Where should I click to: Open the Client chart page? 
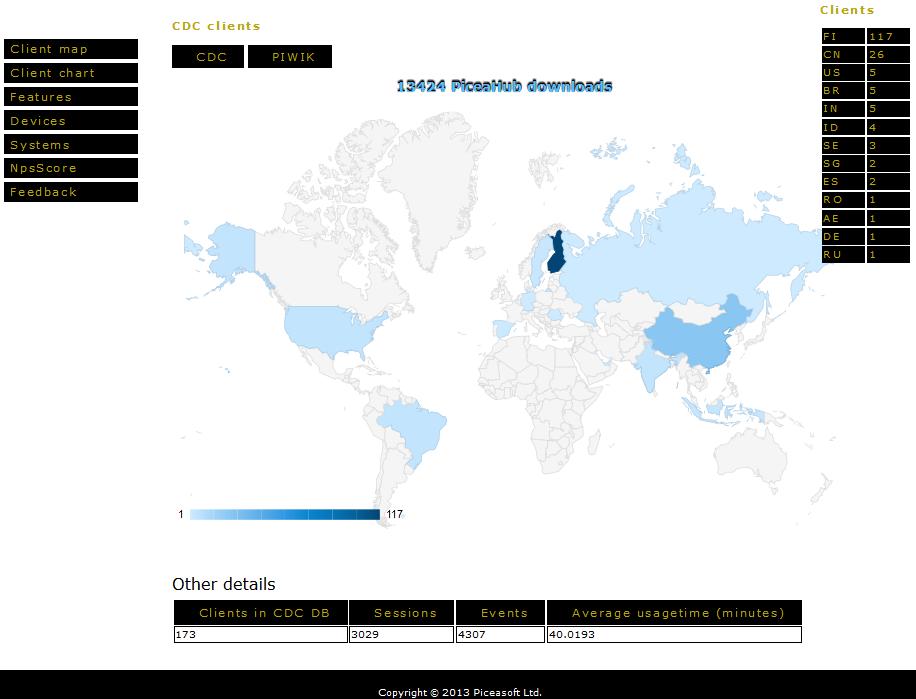(71, 73)
